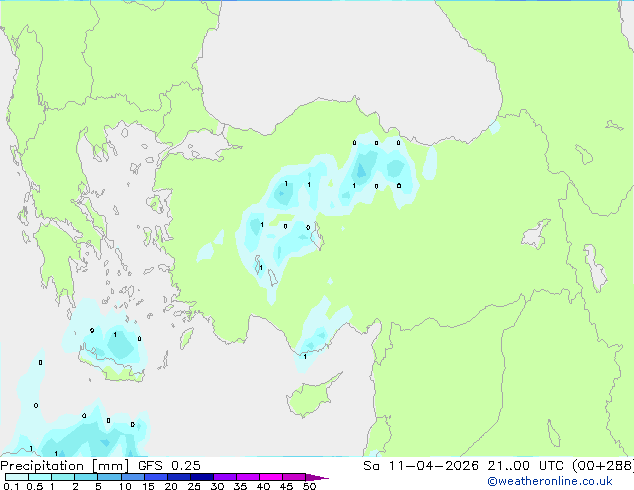Pick the 10–15 mm blue legend swatch
Screen dimensions: 634x490
133,477
